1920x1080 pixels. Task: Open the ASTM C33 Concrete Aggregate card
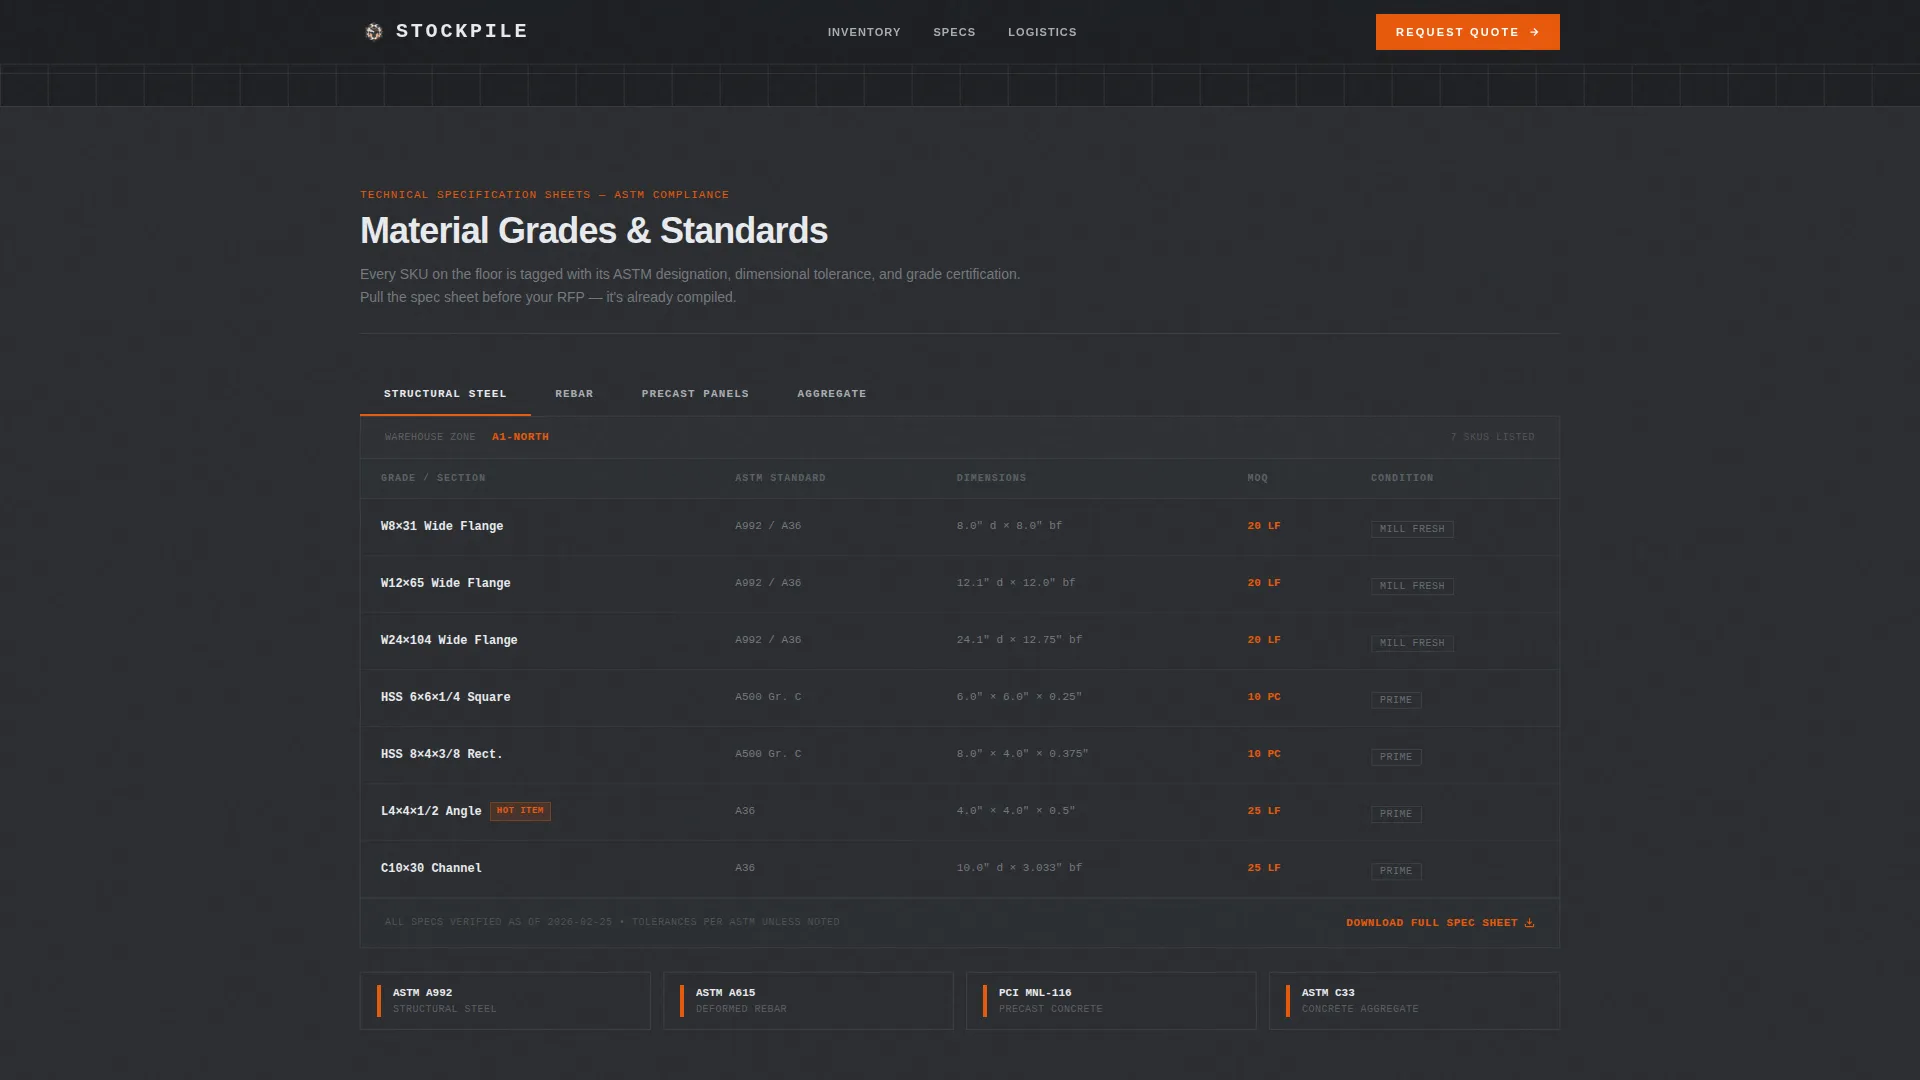pos(1414,1001)
